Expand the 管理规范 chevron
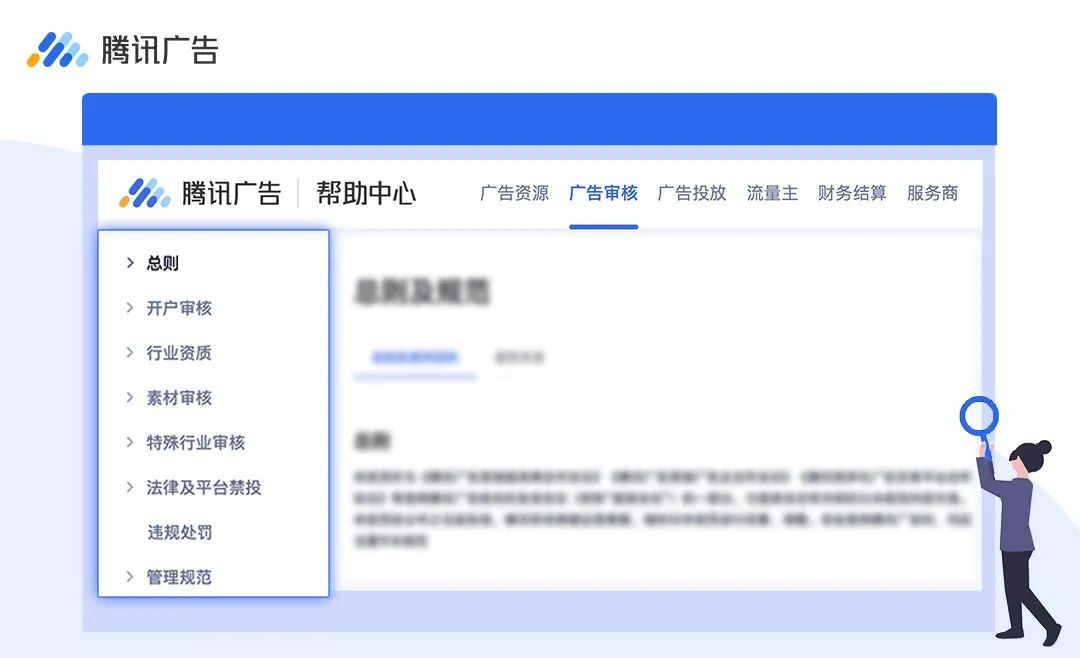The width and height of the screenshot is (1080, 658). pyautogui.click(x=129, y=577)
